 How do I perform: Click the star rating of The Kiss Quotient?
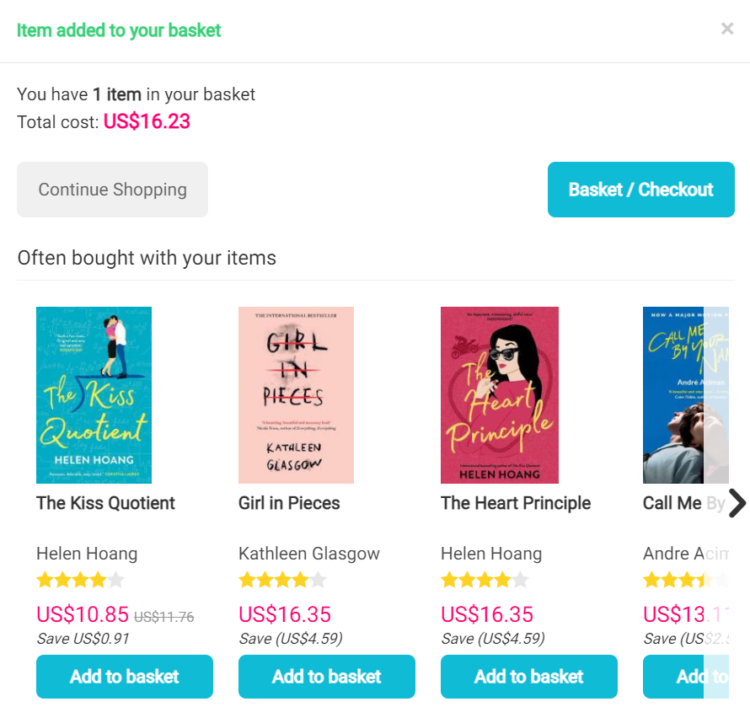(80, 580)
